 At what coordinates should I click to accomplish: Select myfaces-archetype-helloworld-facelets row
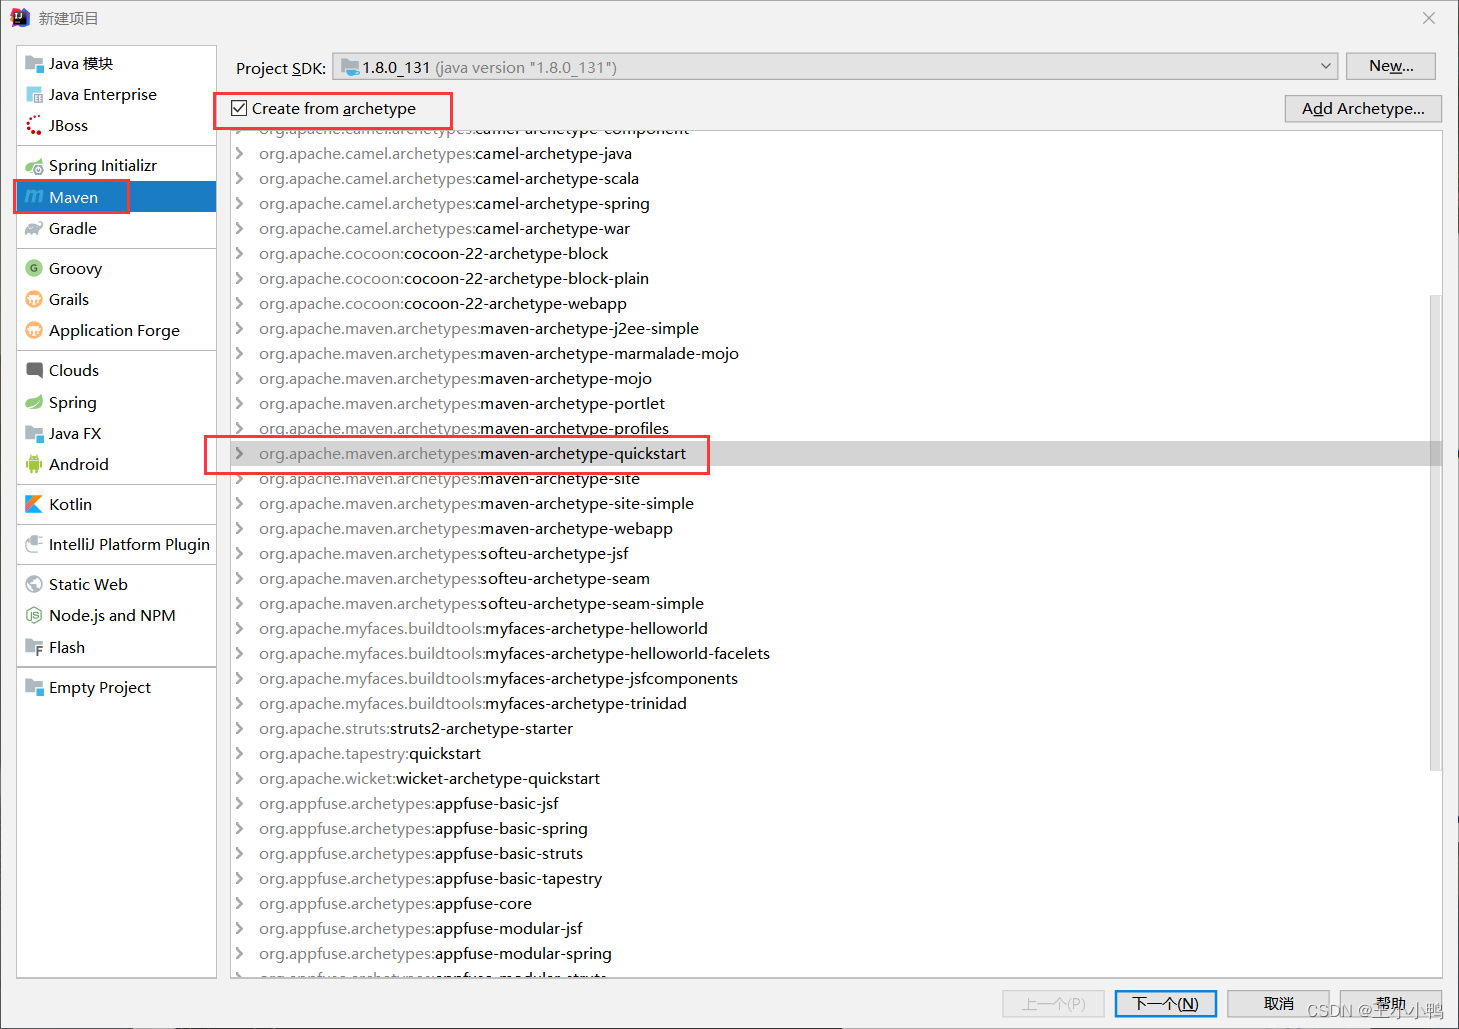pyautogui.click(x=835, y=653)
